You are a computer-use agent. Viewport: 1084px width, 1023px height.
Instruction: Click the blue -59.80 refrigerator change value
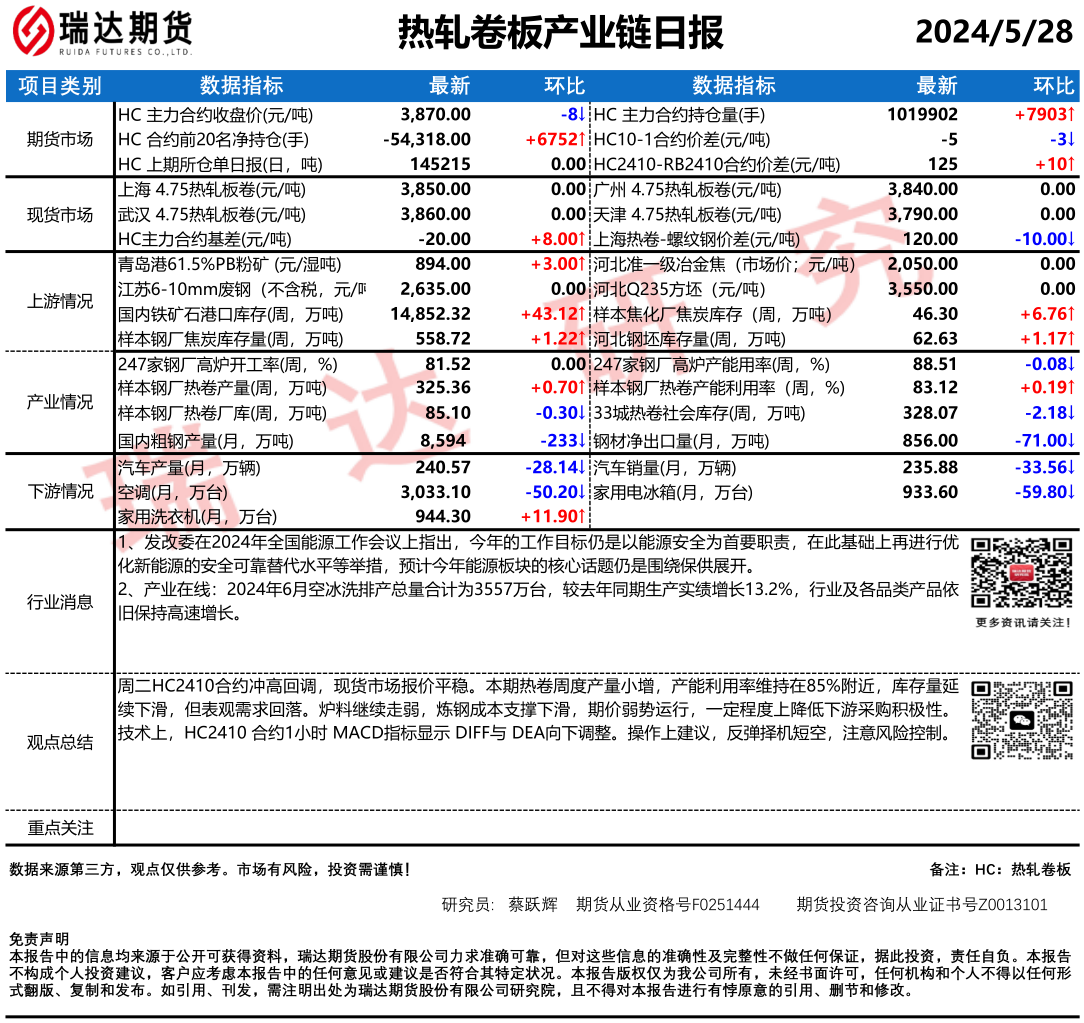pos(1044,492)
